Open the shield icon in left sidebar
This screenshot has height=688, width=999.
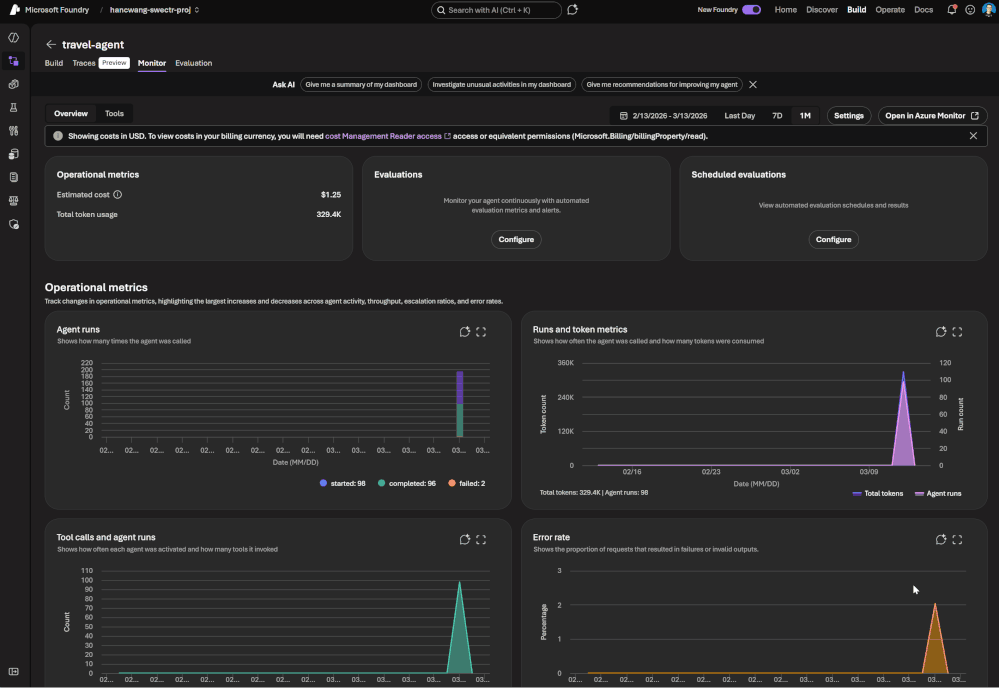[x=14, y=225]
